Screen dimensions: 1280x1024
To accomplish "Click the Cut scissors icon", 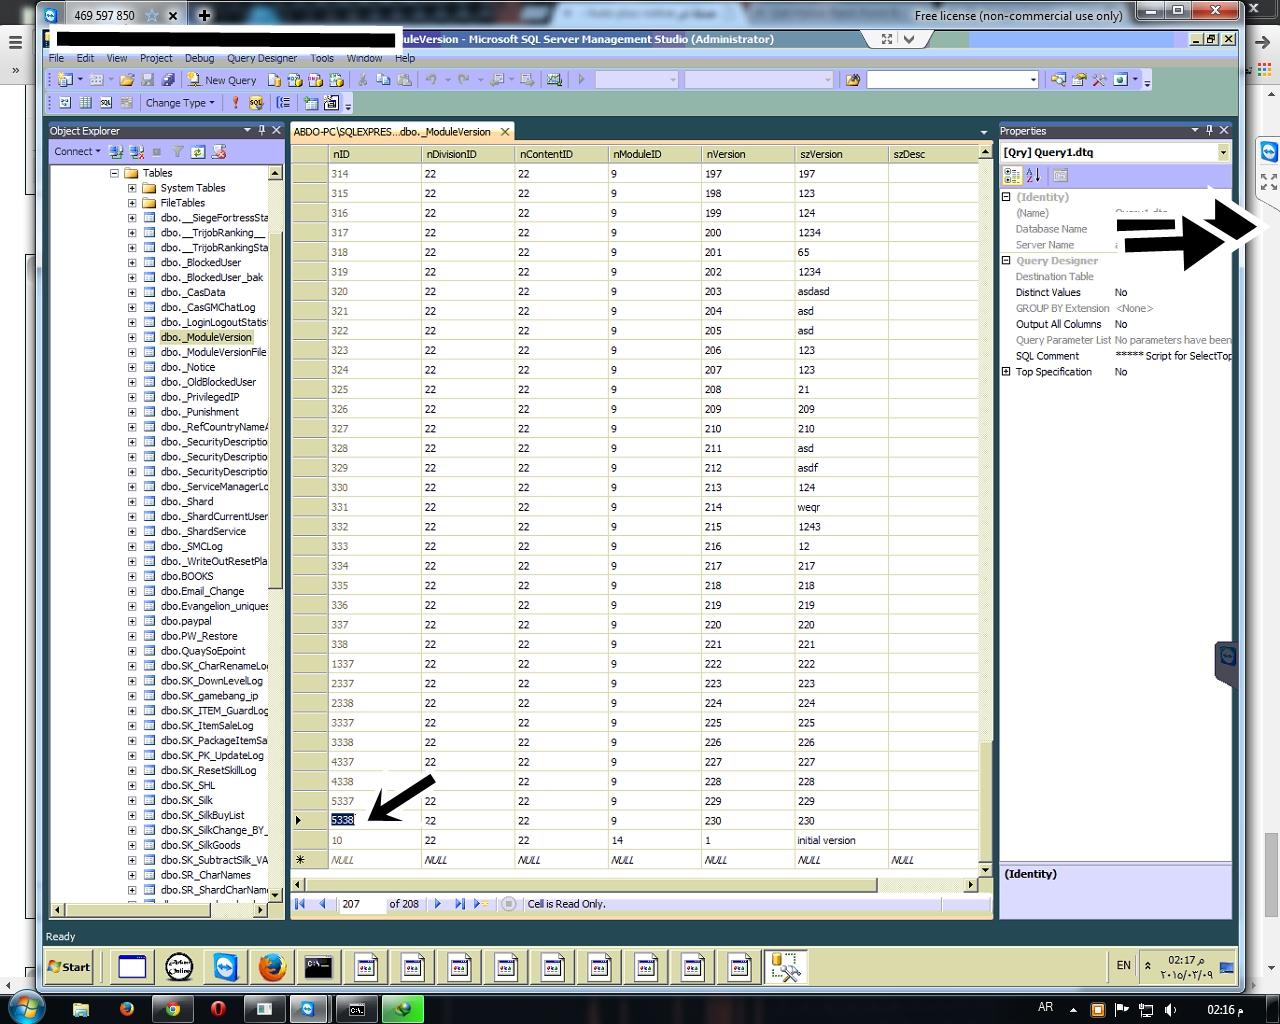I will pyautogui.click(x=363, y=80).
